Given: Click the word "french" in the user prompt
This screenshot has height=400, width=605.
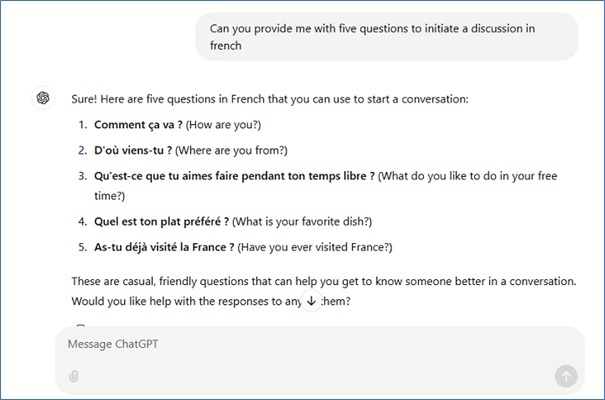Looking at the screenshot, I should coord(227,46).
